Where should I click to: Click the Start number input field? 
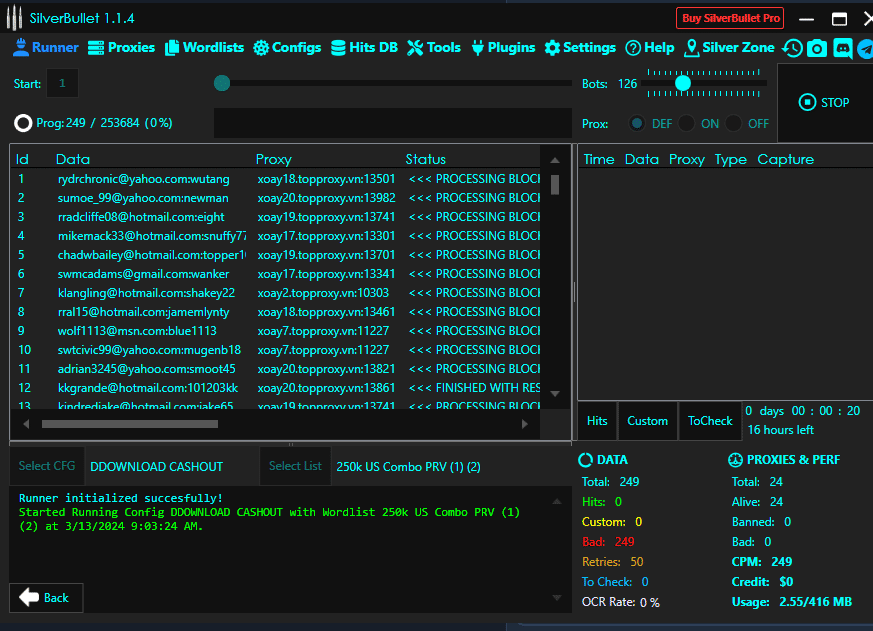(62, 84)
